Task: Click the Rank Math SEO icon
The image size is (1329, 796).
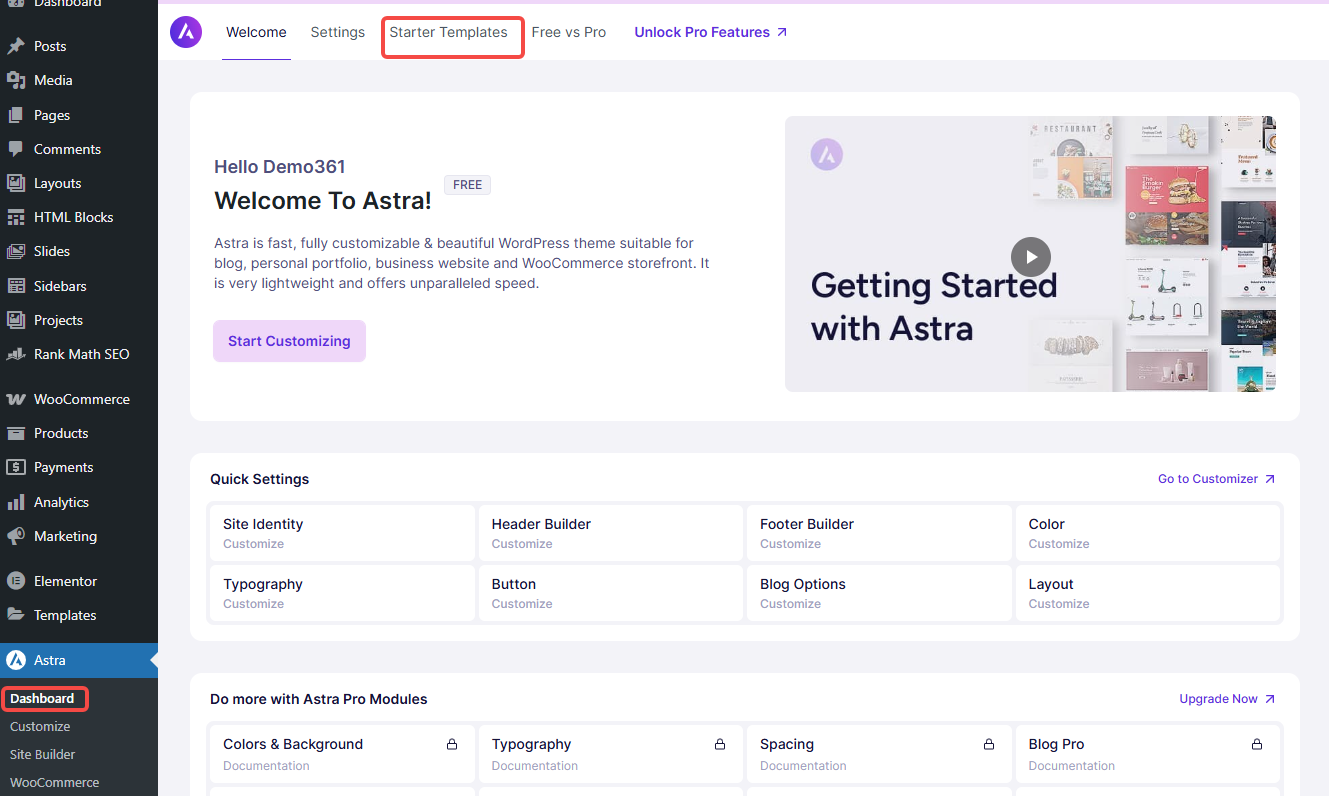Action: click(x=16, y=354)
